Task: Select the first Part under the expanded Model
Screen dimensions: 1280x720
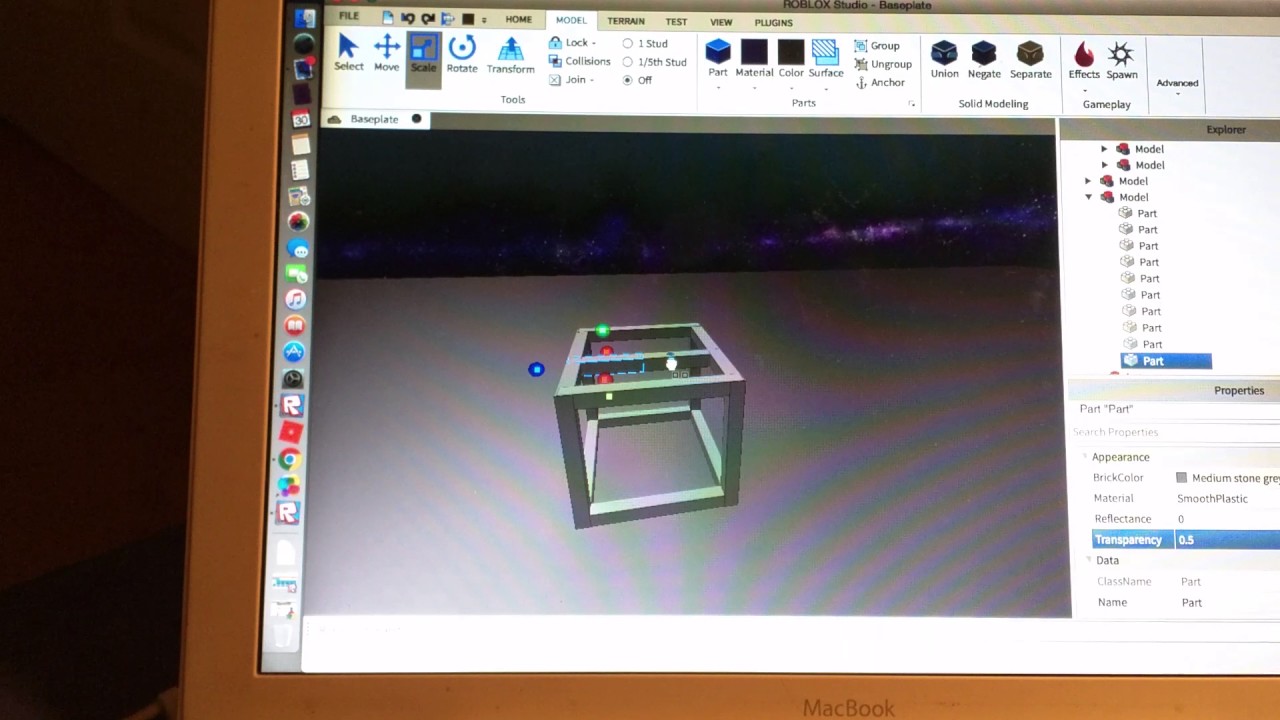Action: pyautogui.click(x=1138, y=213)
